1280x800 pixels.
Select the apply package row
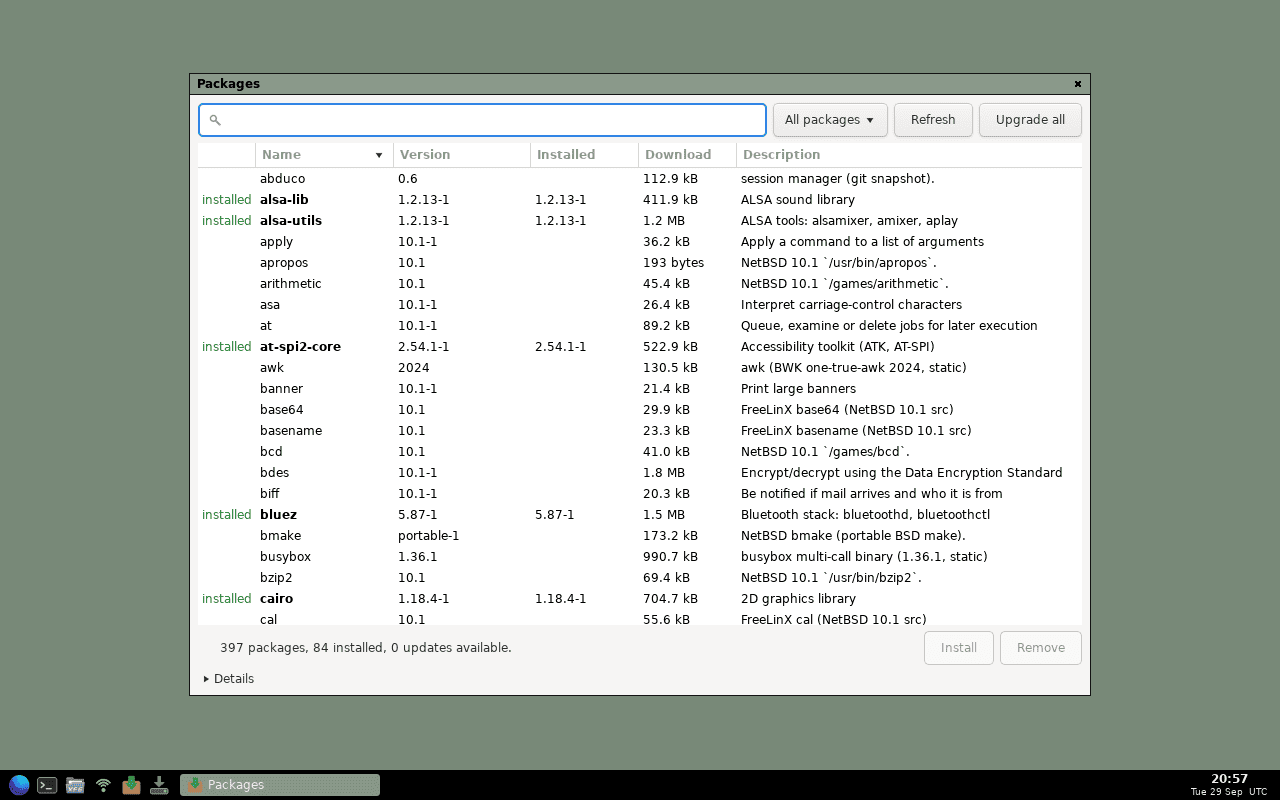tap(640, 242)
